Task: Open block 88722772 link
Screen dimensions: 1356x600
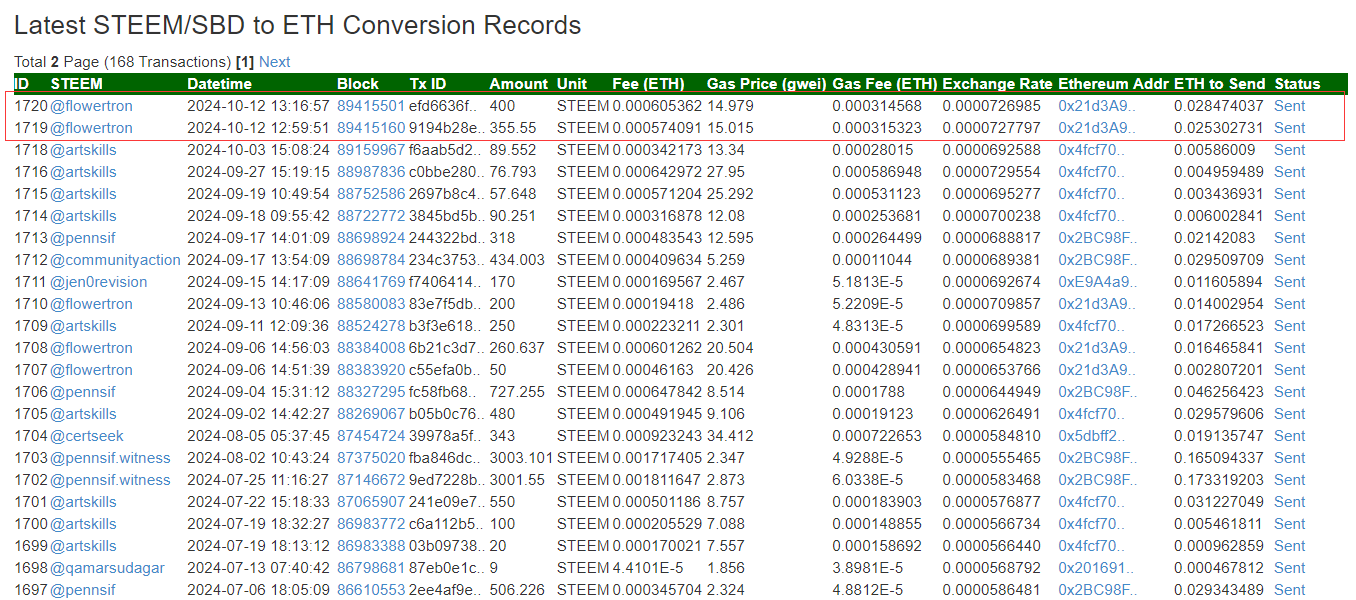Action: [x=371, y=216]
